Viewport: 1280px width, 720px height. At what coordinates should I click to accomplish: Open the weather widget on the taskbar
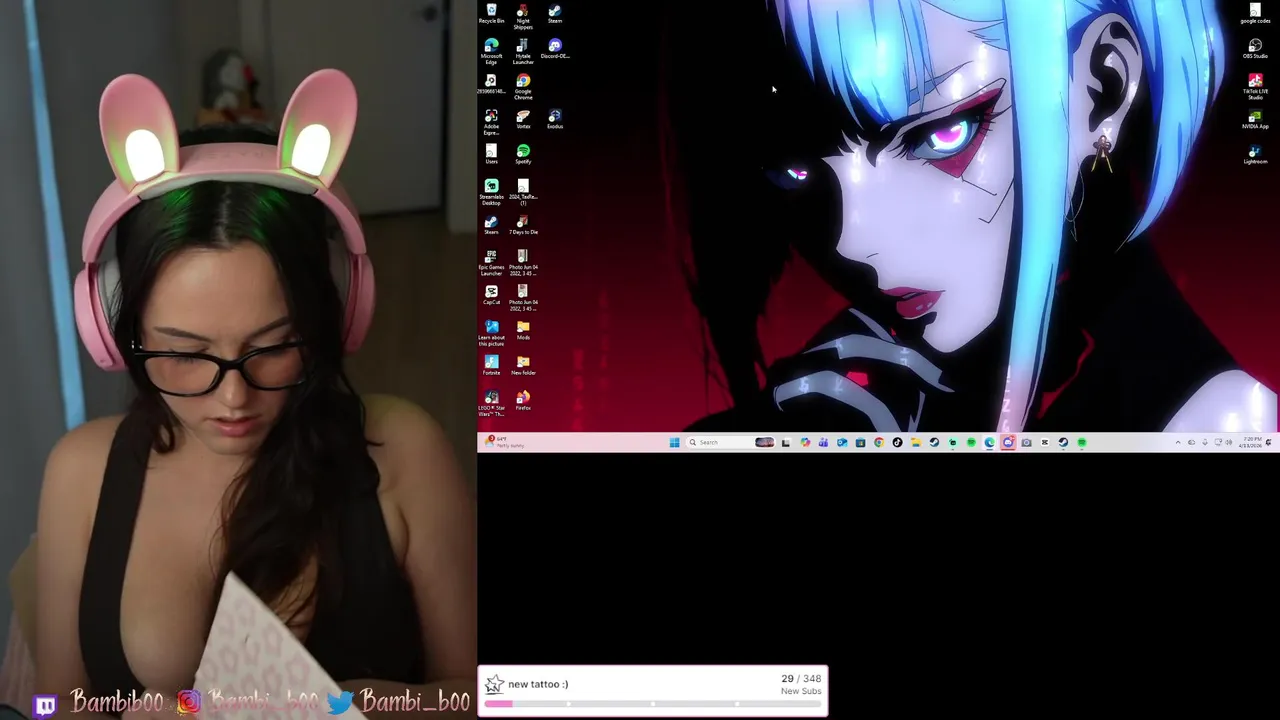tap(505, 442)
